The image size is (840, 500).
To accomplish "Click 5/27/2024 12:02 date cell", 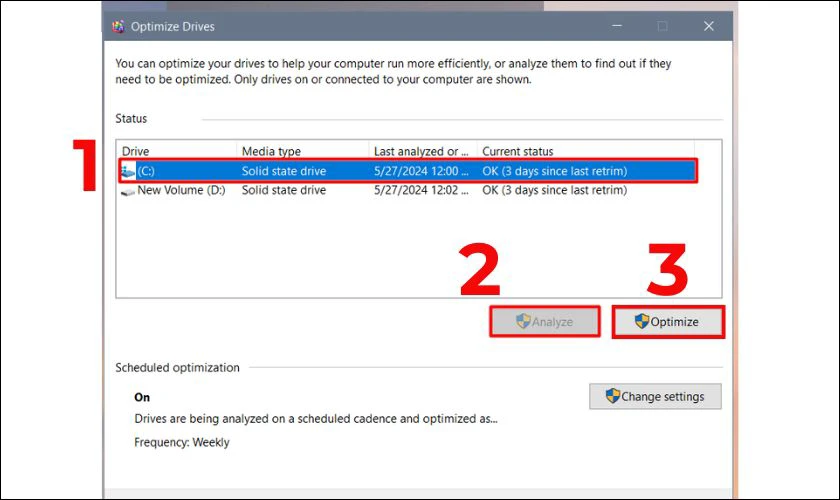I will 421,190.
